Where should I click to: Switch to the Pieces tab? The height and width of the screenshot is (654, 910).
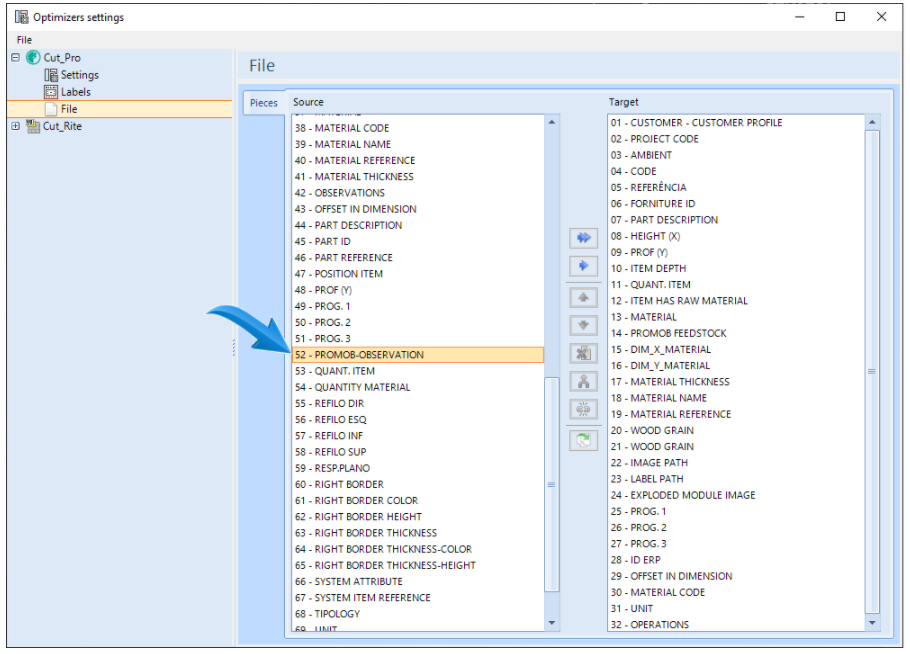[263, 103]
